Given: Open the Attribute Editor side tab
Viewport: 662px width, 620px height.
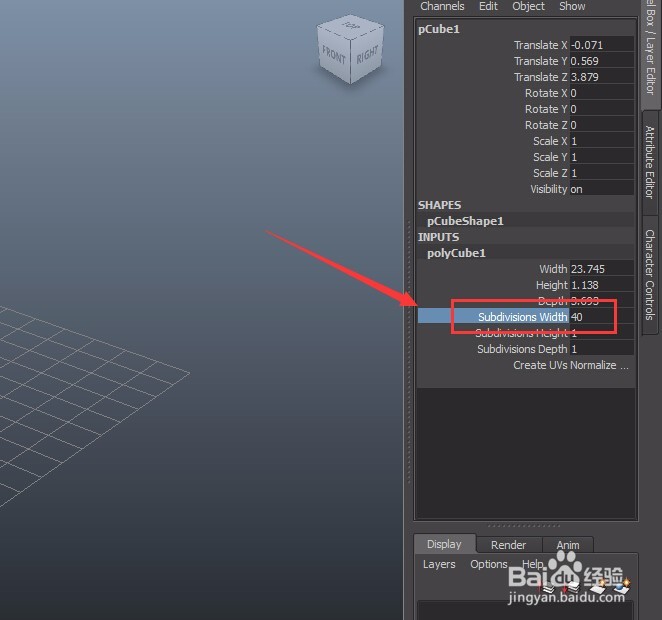Looking at the screenshot, I should coord(650,162).
